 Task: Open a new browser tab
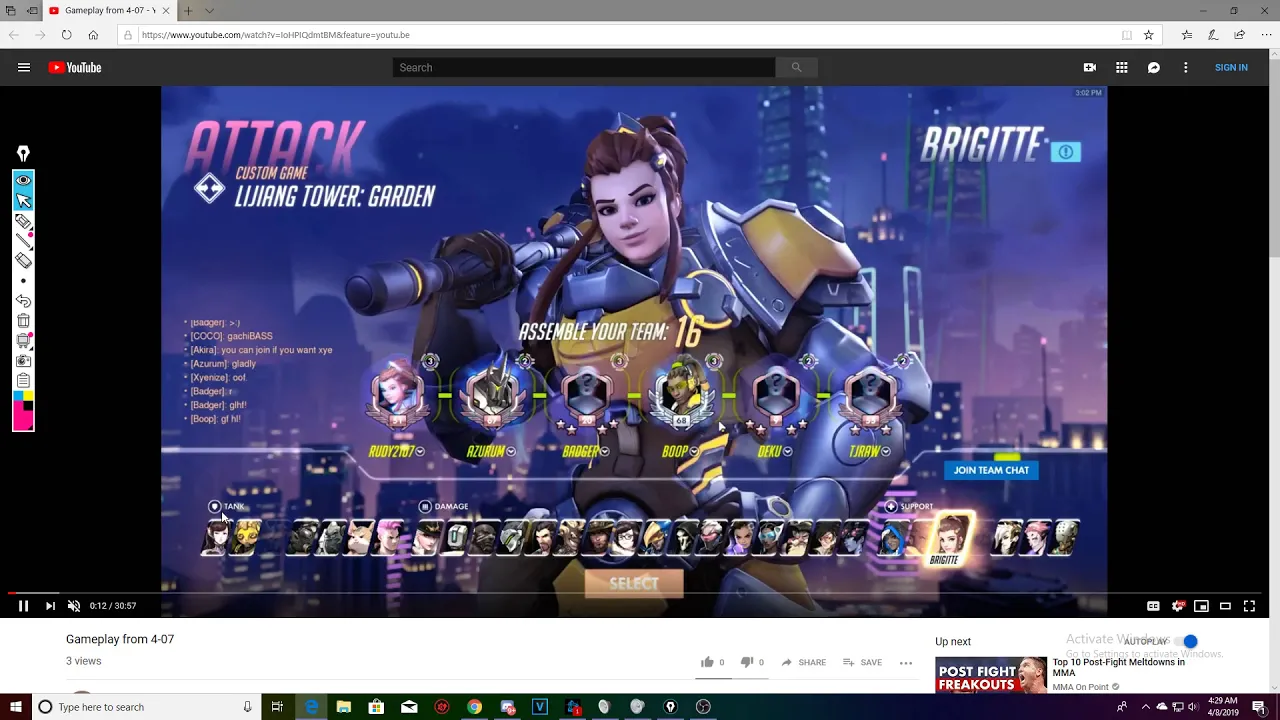(188, 10)
